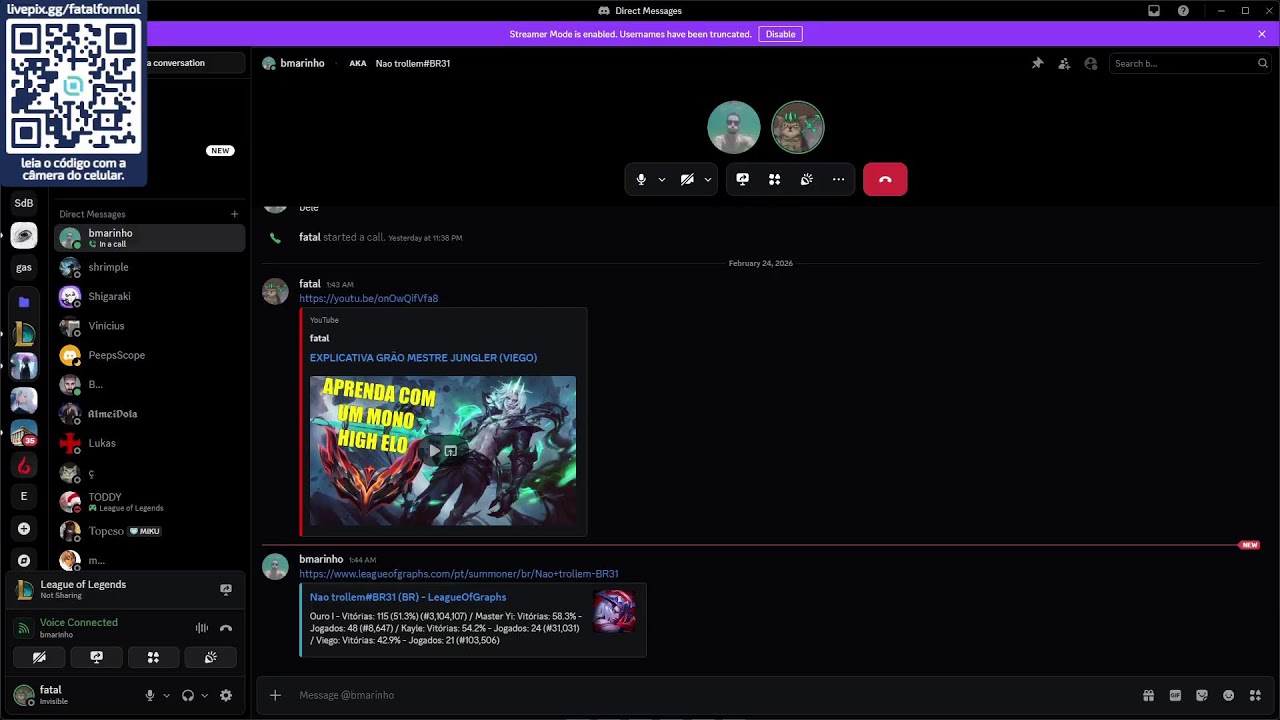Find or start a conversation box
This screenshot has width=1280, height=720.
[x=195, y=63]
